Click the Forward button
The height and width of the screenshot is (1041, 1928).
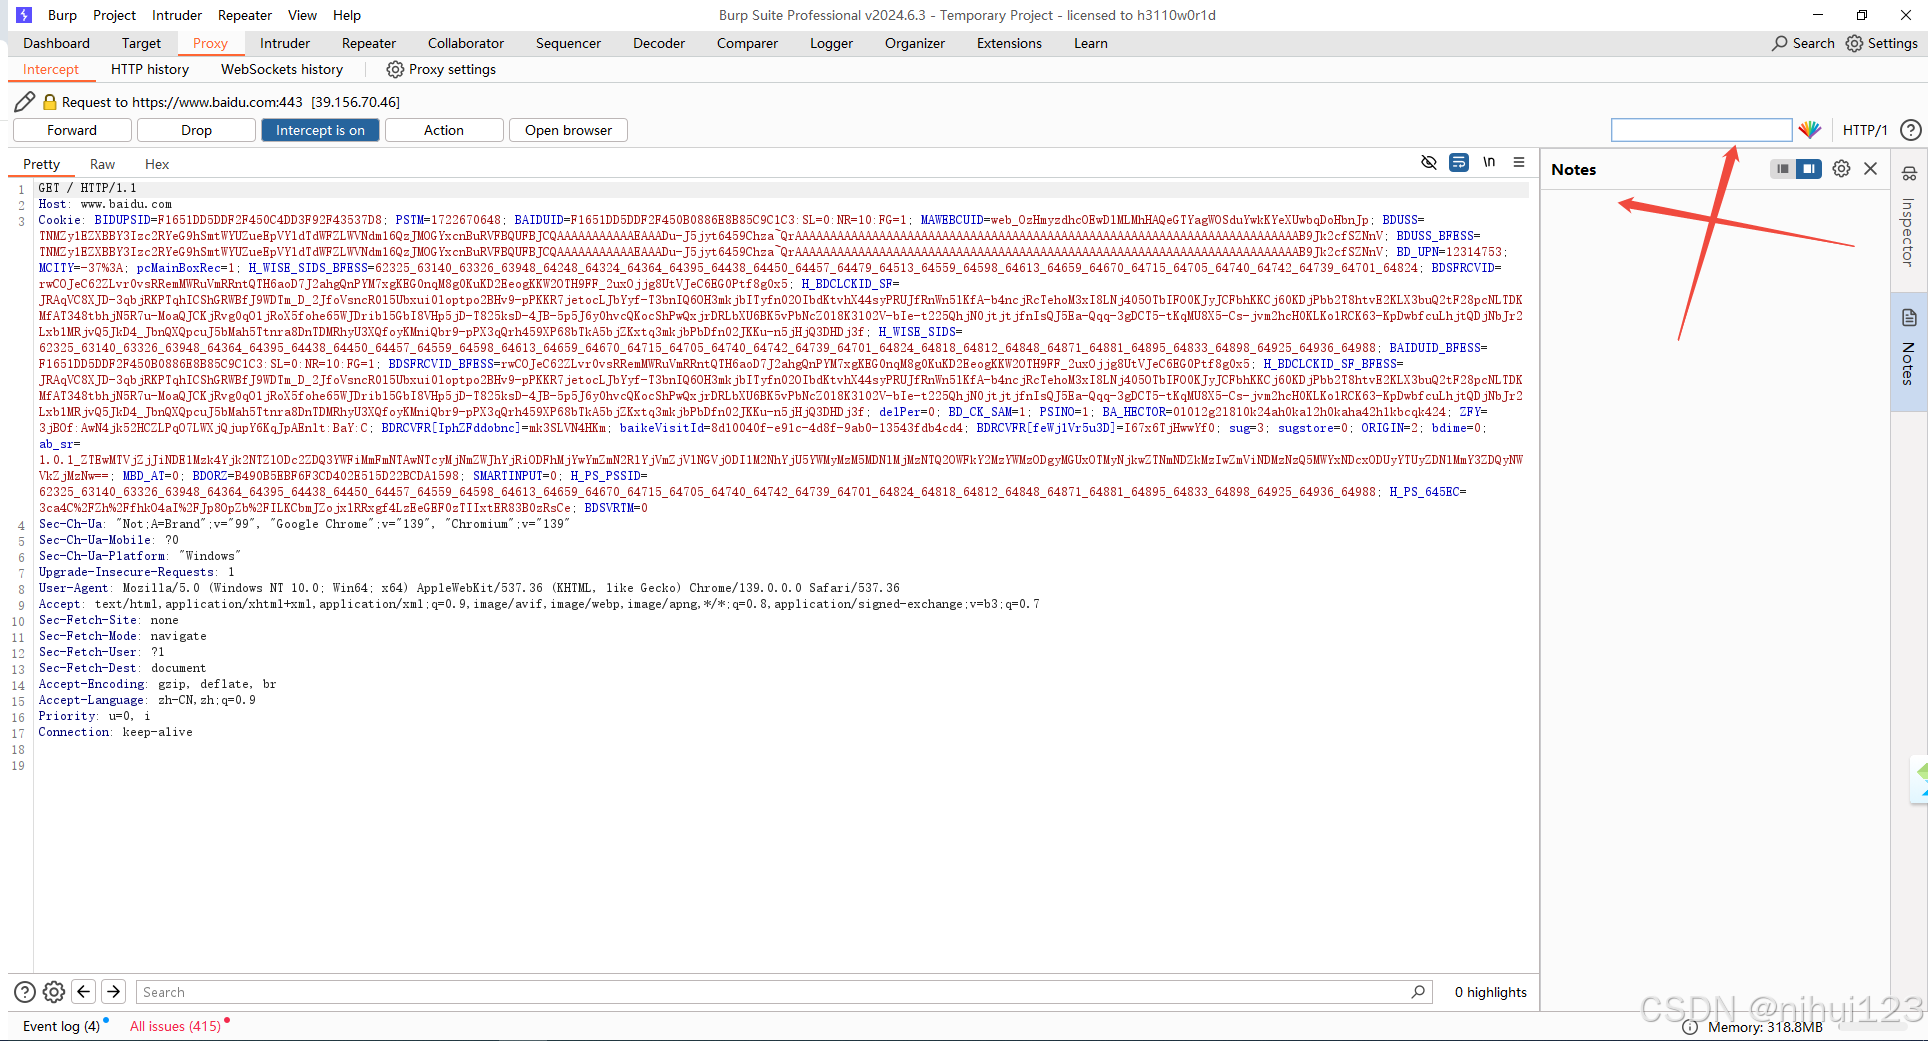coord(72,130)
